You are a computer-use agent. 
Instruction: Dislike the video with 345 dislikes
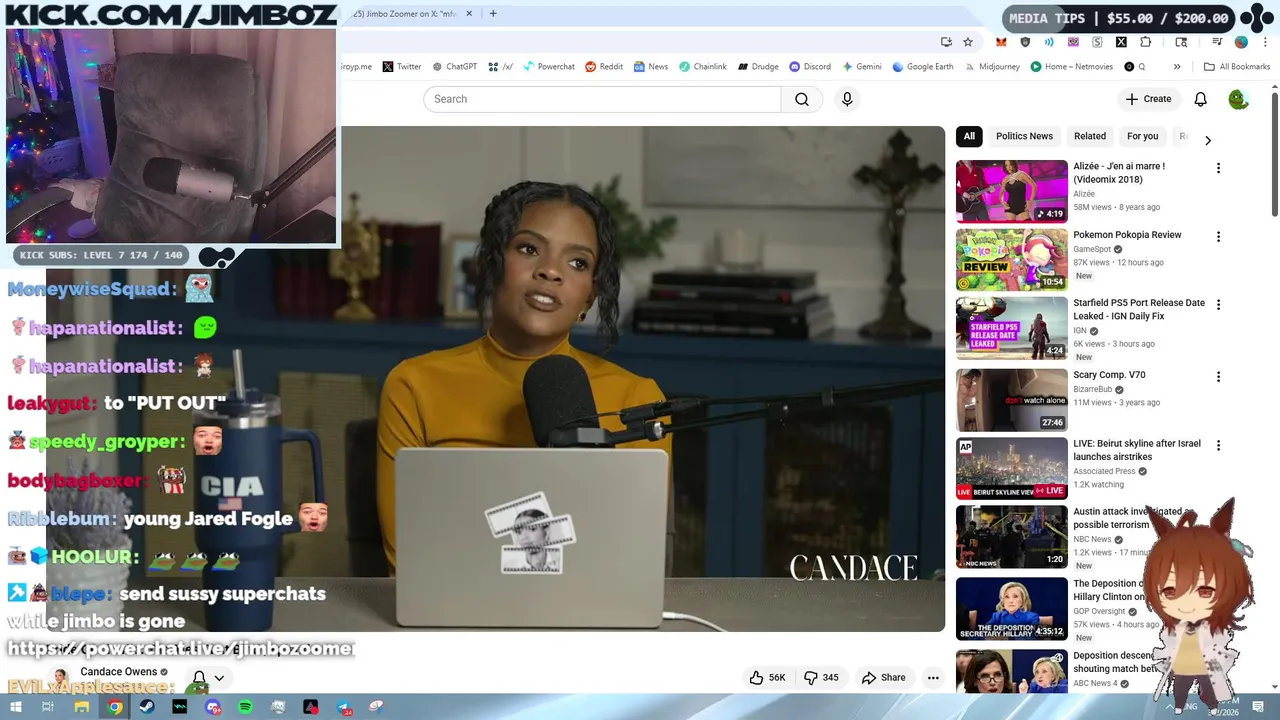[822, 677]
